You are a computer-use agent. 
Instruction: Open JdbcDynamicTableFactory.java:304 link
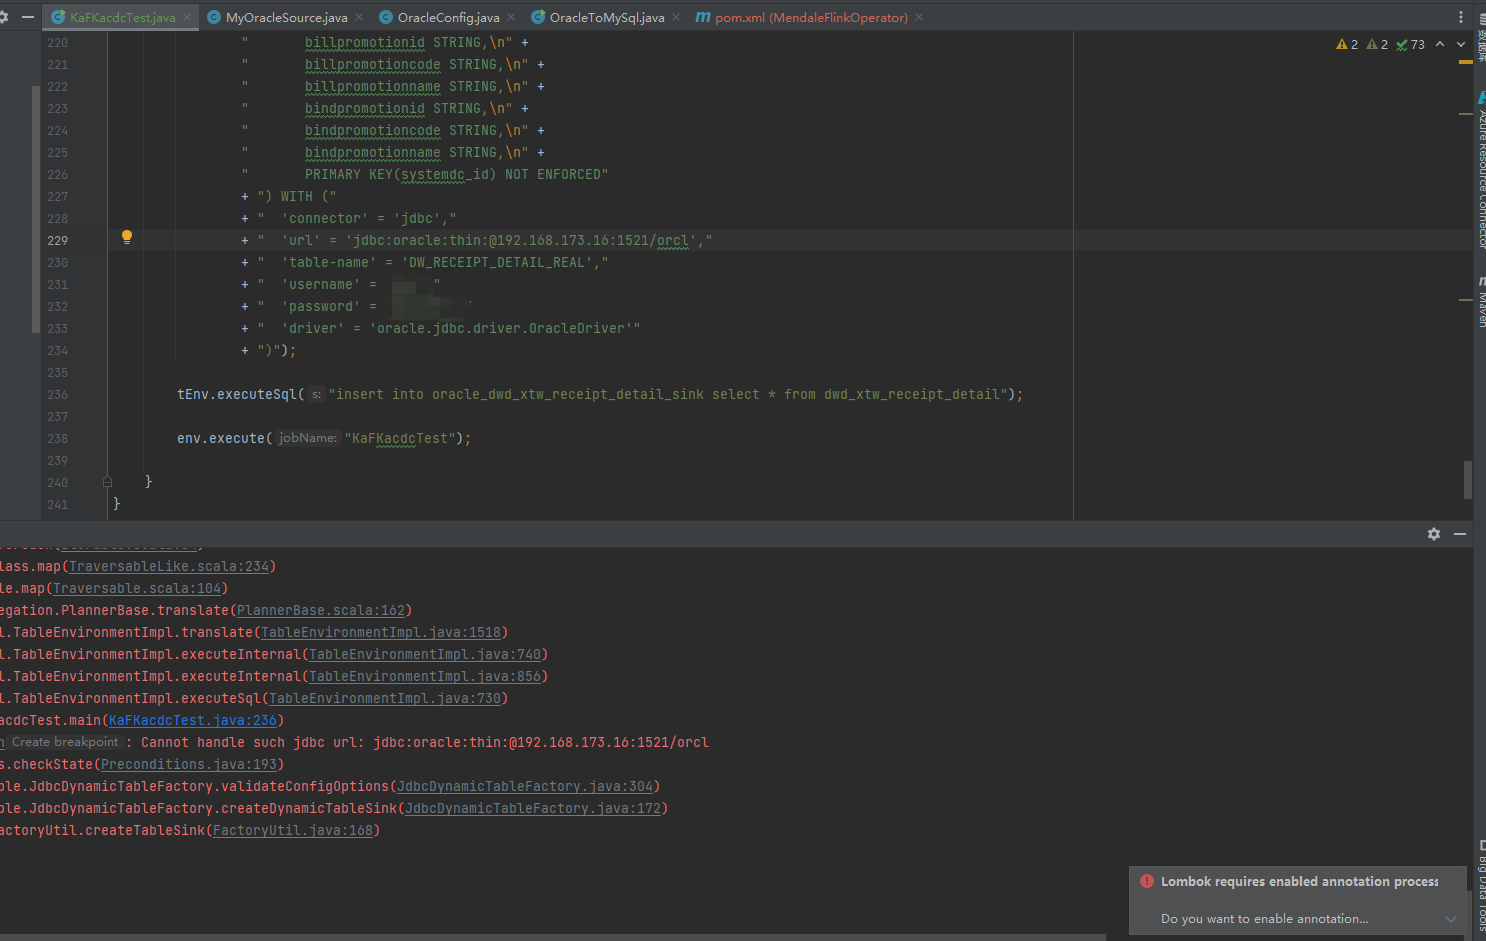(525, 786)
